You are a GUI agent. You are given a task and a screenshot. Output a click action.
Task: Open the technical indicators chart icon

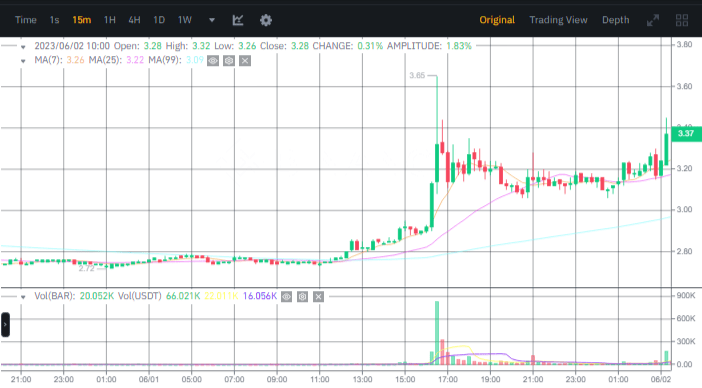(238, 20)
